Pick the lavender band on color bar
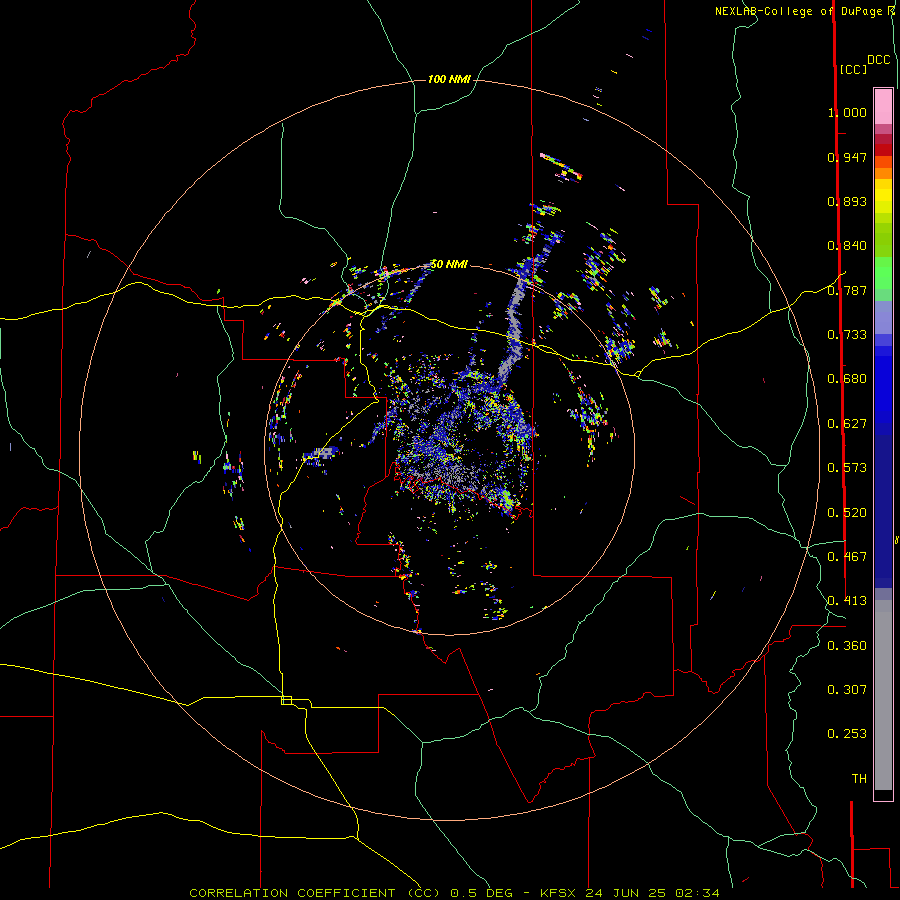Screen dimensions: 900x900 (883, 317)
